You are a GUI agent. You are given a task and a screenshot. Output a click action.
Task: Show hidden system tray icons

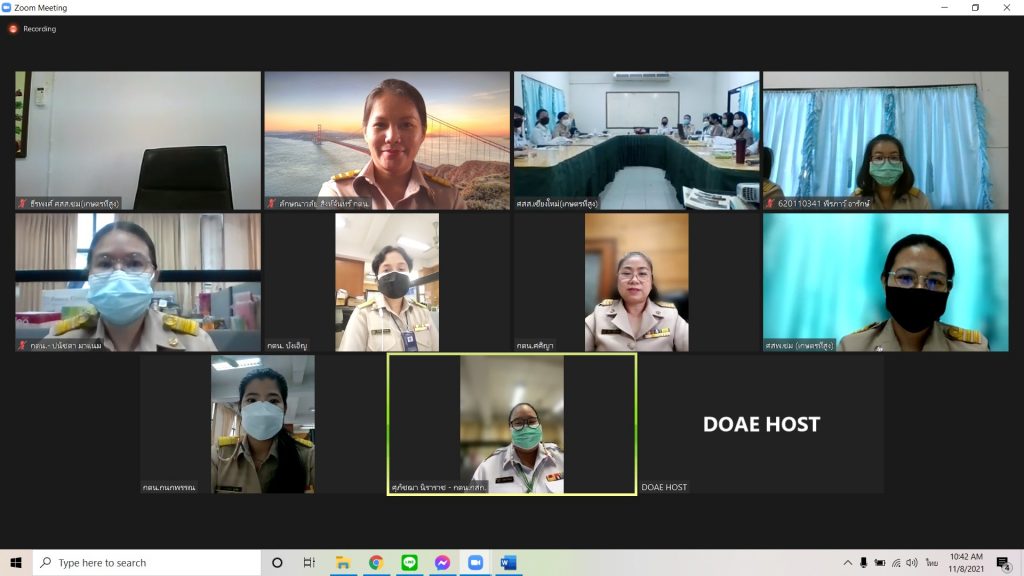[x=848, y=563]
